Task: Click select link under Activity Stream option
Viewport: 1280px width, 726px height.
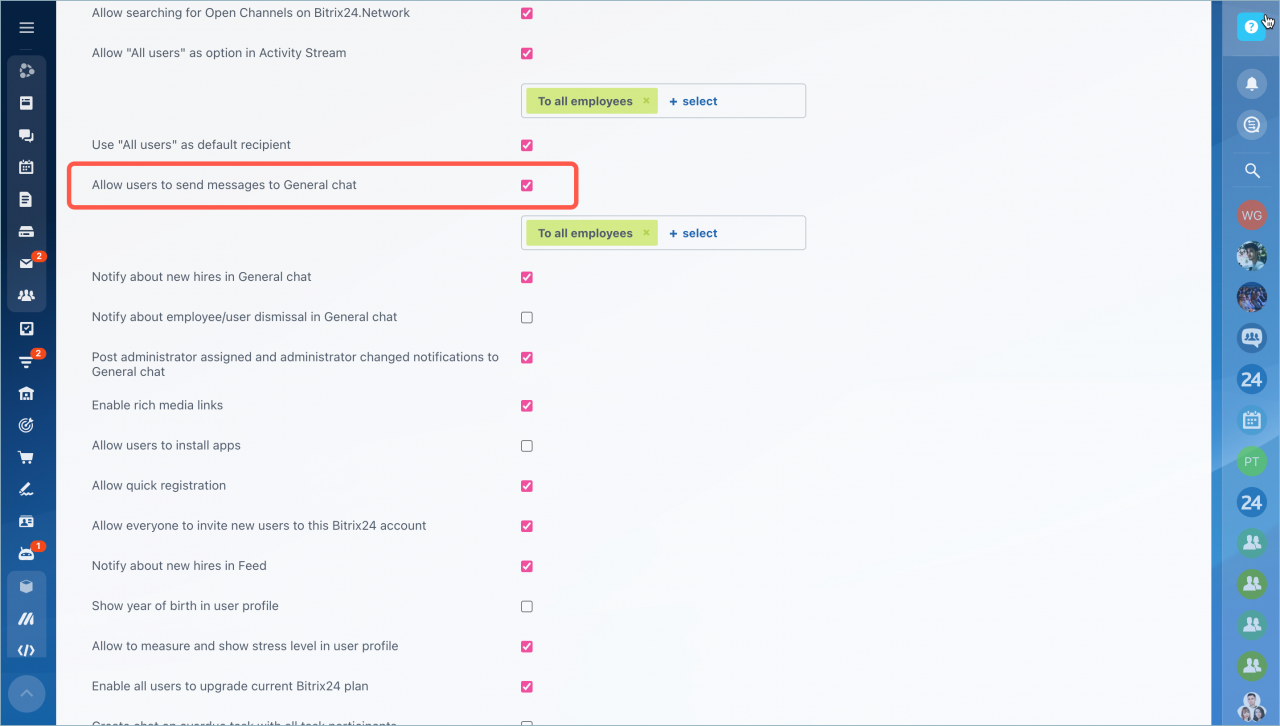Action: (x=694, y=101)
